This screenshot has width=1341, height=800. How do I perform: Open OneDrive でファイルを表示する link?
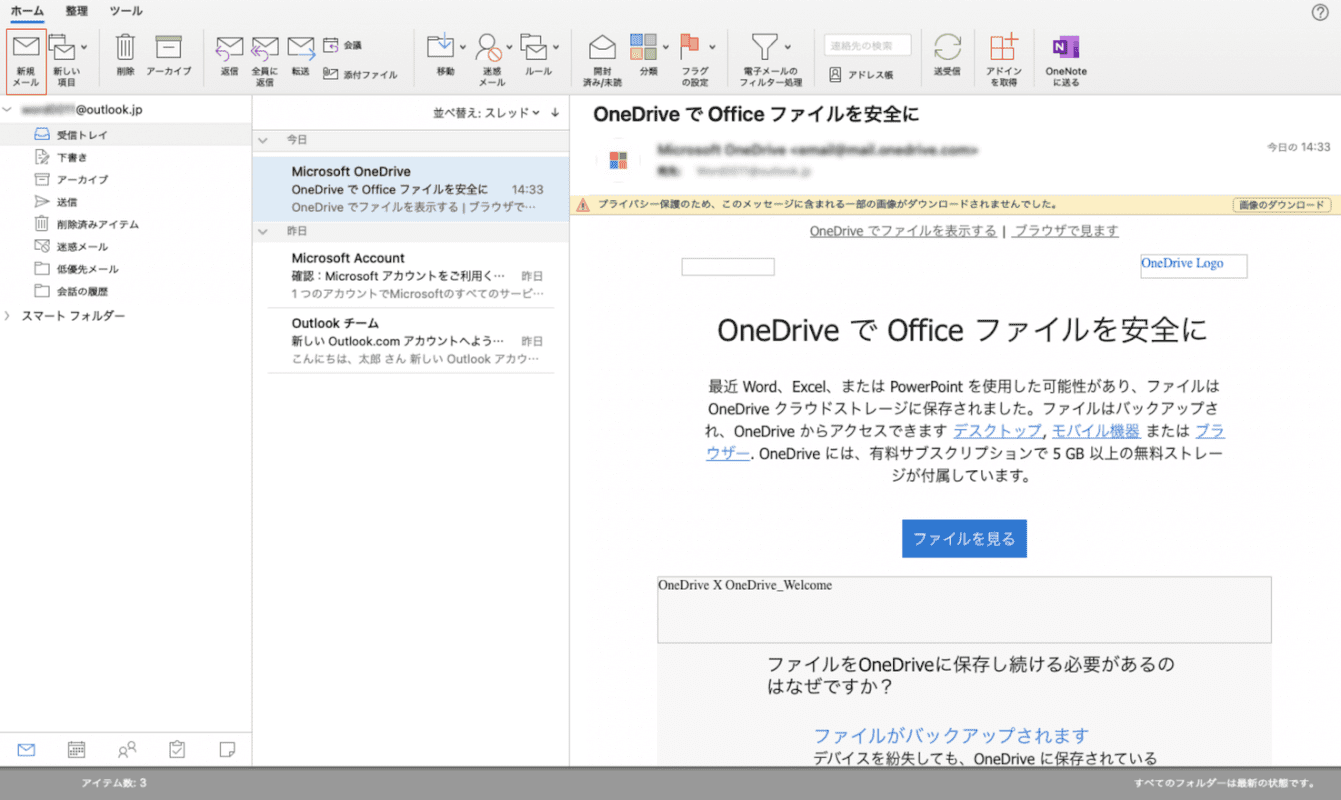pyautogui.click(x=903, y=231)
